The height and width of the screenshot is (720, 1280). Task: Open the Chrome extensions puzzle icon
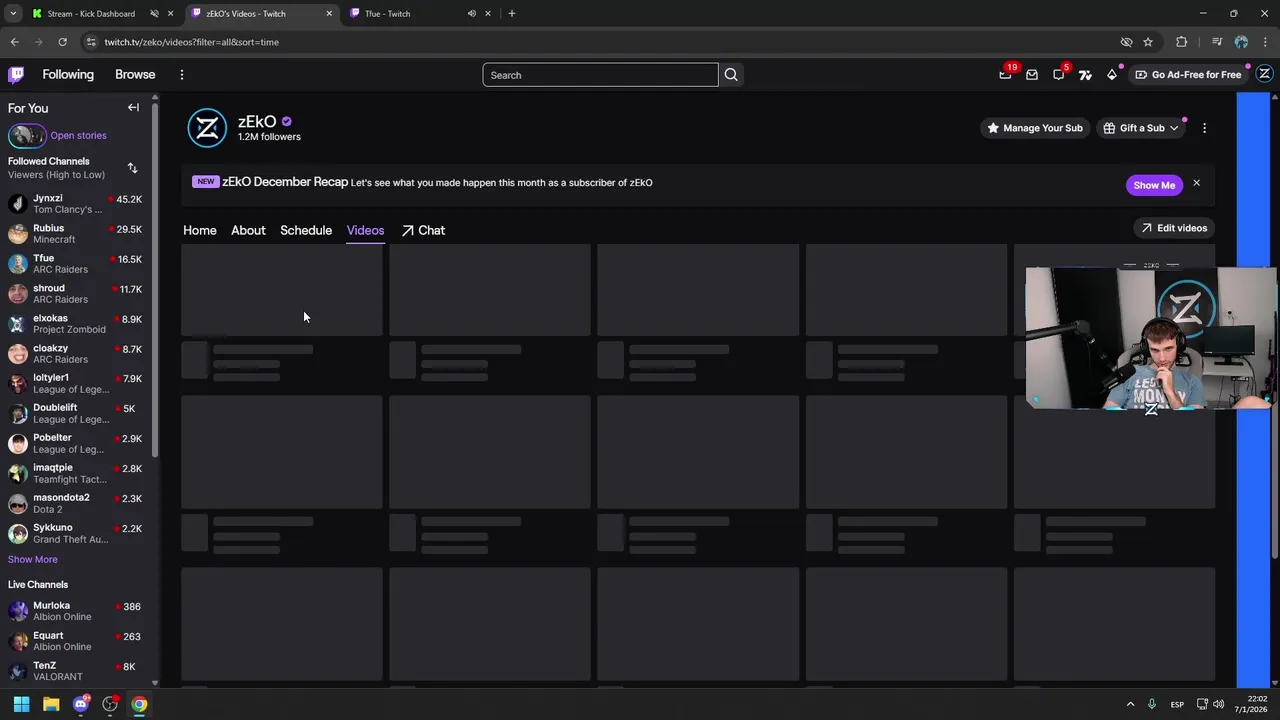[x=1182, y=42]
